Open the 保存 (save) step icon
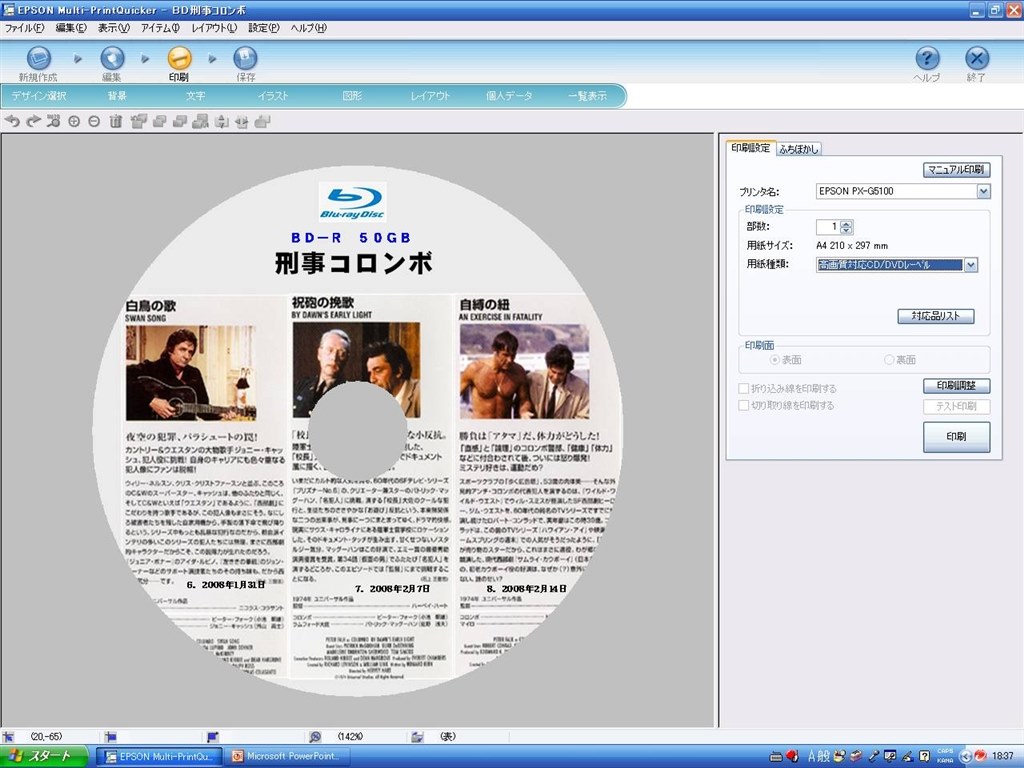This screenshot has height=768, width=1024. pyautogui.click(x=246, y=58)
